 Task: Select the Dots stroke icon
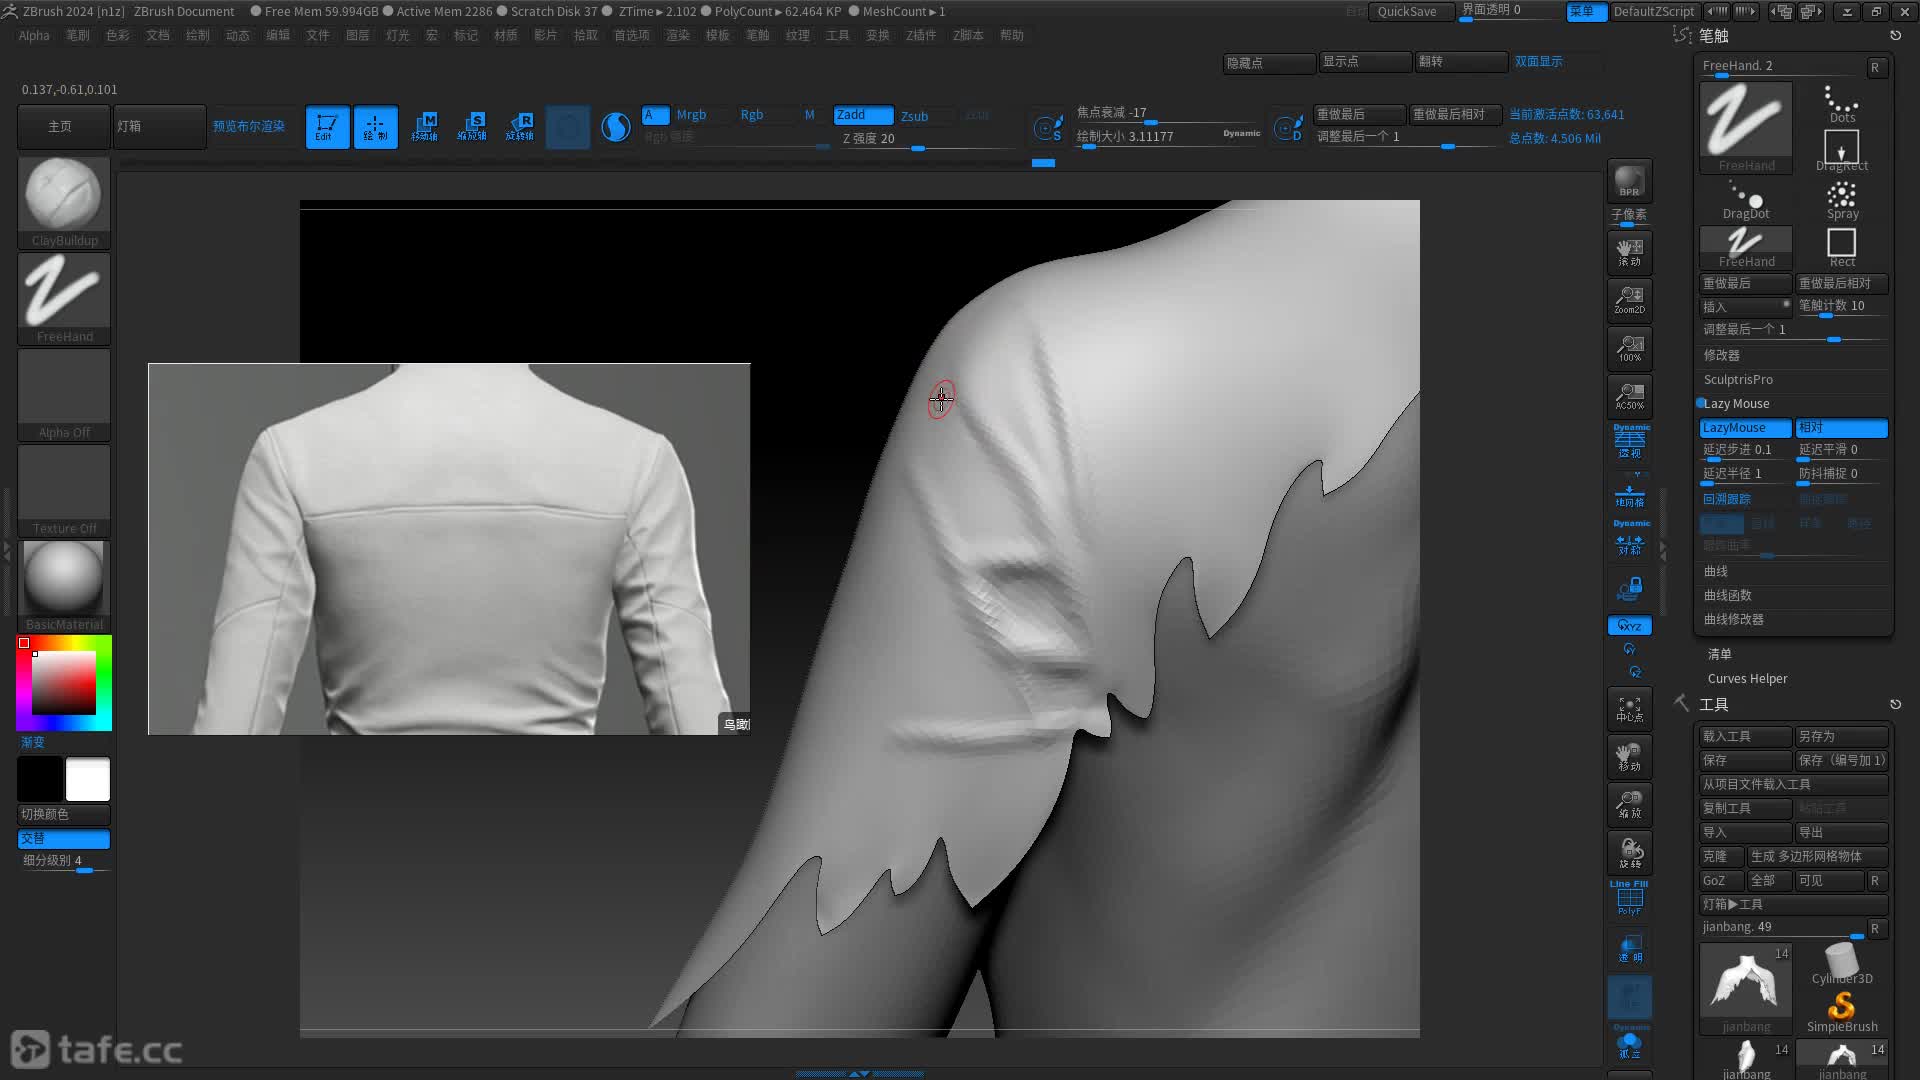1842,104
